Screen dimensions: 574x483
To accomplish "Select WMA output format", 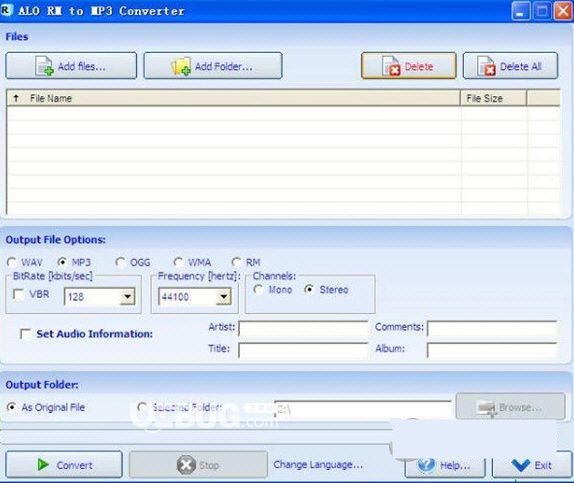I will (178, 262).
